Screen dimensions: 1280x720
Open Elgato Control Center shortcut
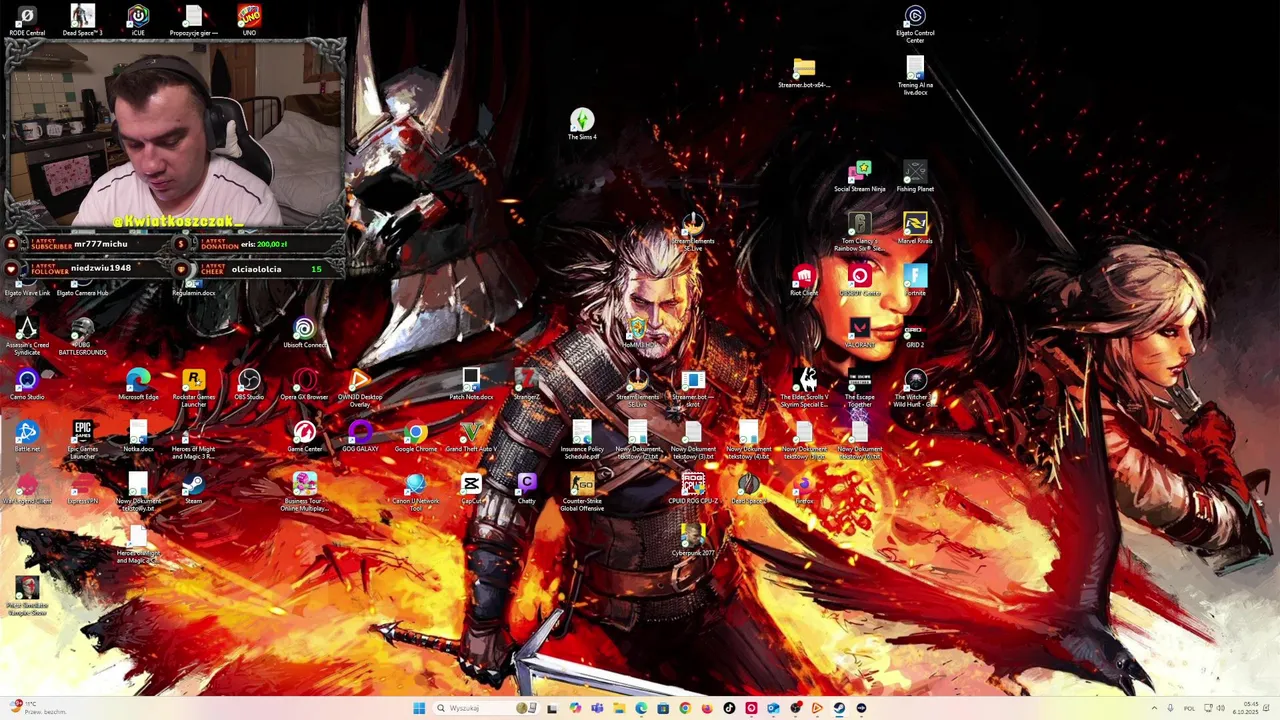(915, 24)
